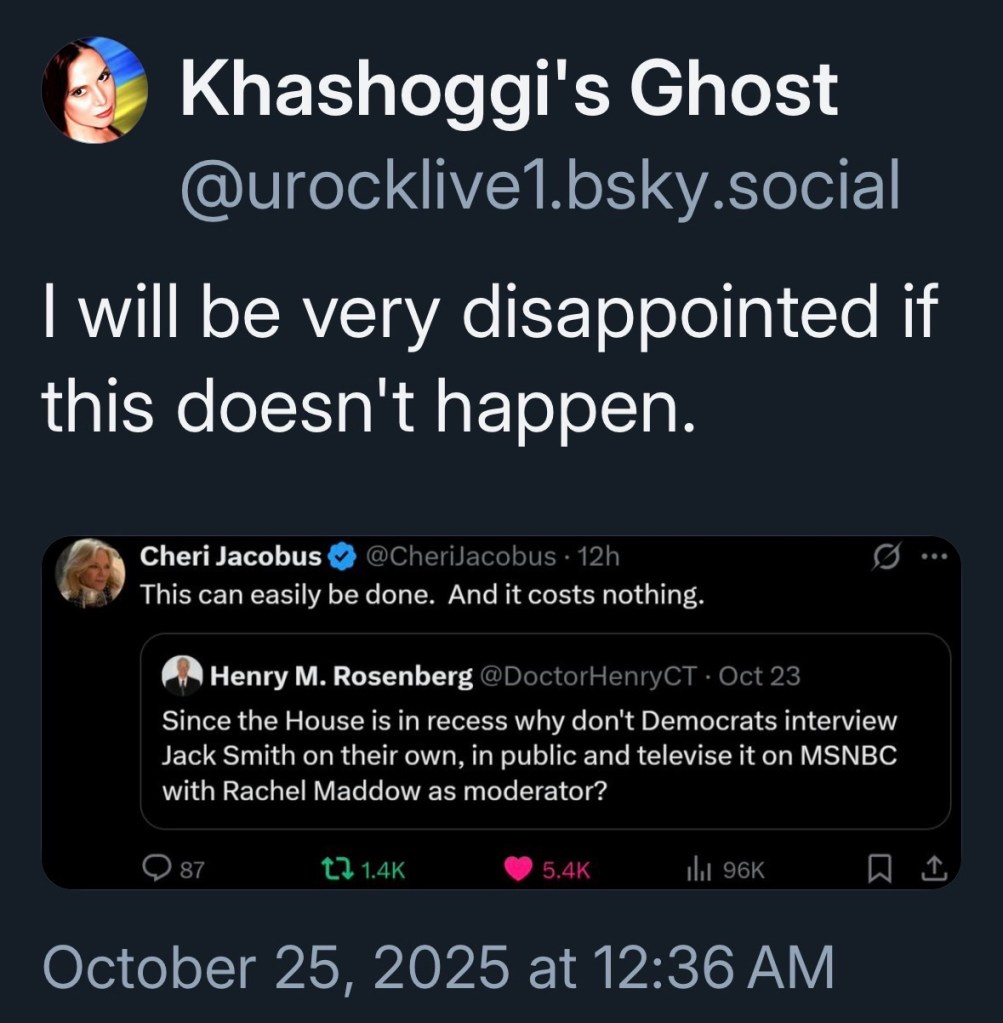The image size is (1003, 1023).
Task: Select the Cheri Jacobus author name
Action: (230, 557)
